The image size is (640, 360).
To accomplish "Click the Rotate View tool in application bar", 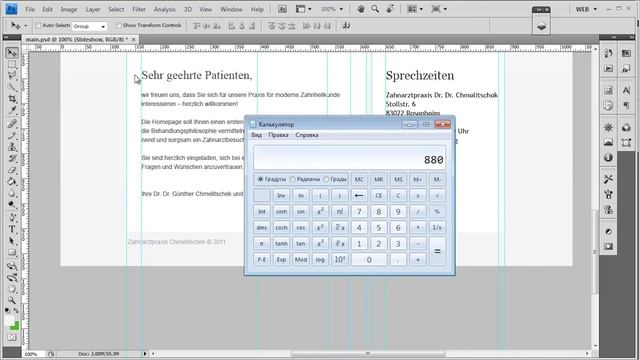I will pos(390,9).
